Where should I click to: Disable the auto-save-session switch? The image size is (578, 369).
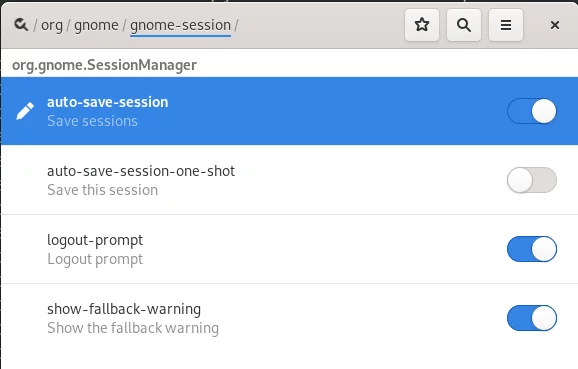pyautogui.click(x=532, y=111)
